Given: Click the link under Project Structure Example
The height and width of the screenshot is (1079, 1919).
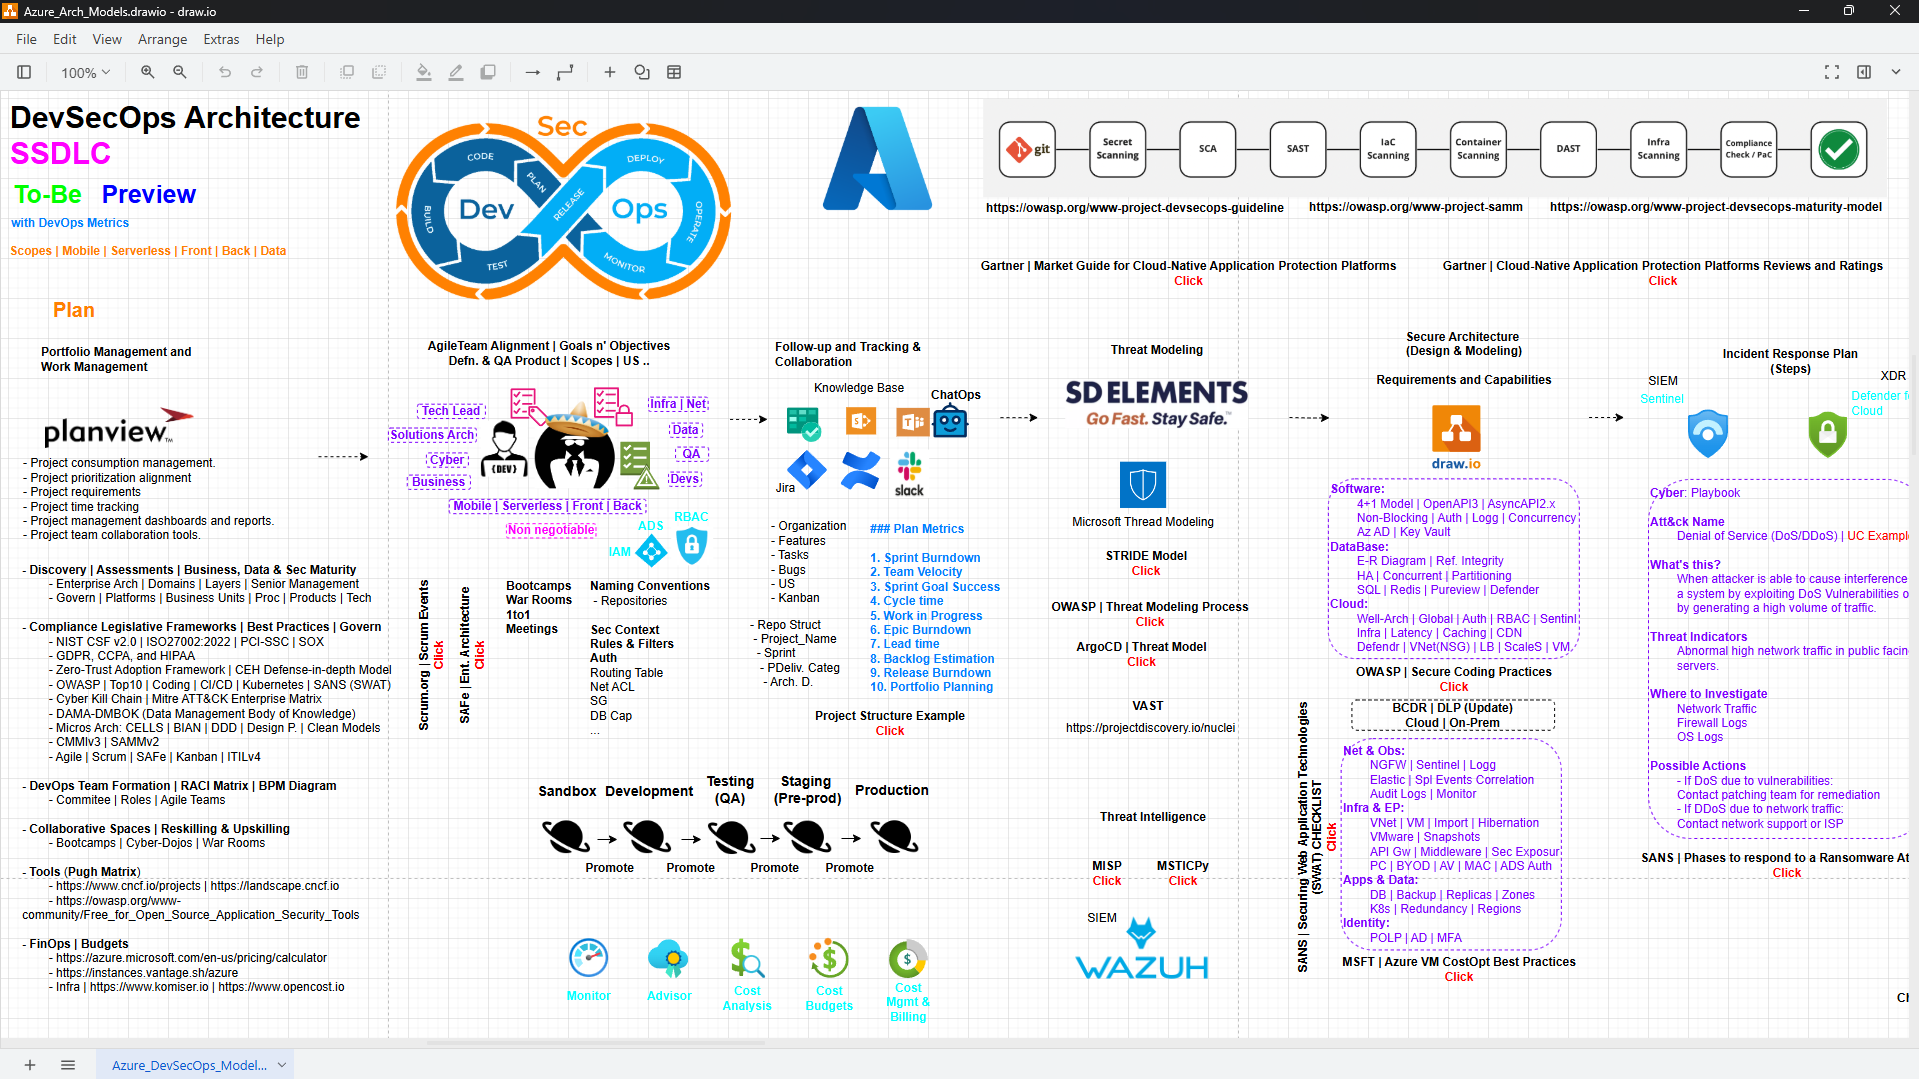Looking at the screenshot, I should tap(890, 731).
